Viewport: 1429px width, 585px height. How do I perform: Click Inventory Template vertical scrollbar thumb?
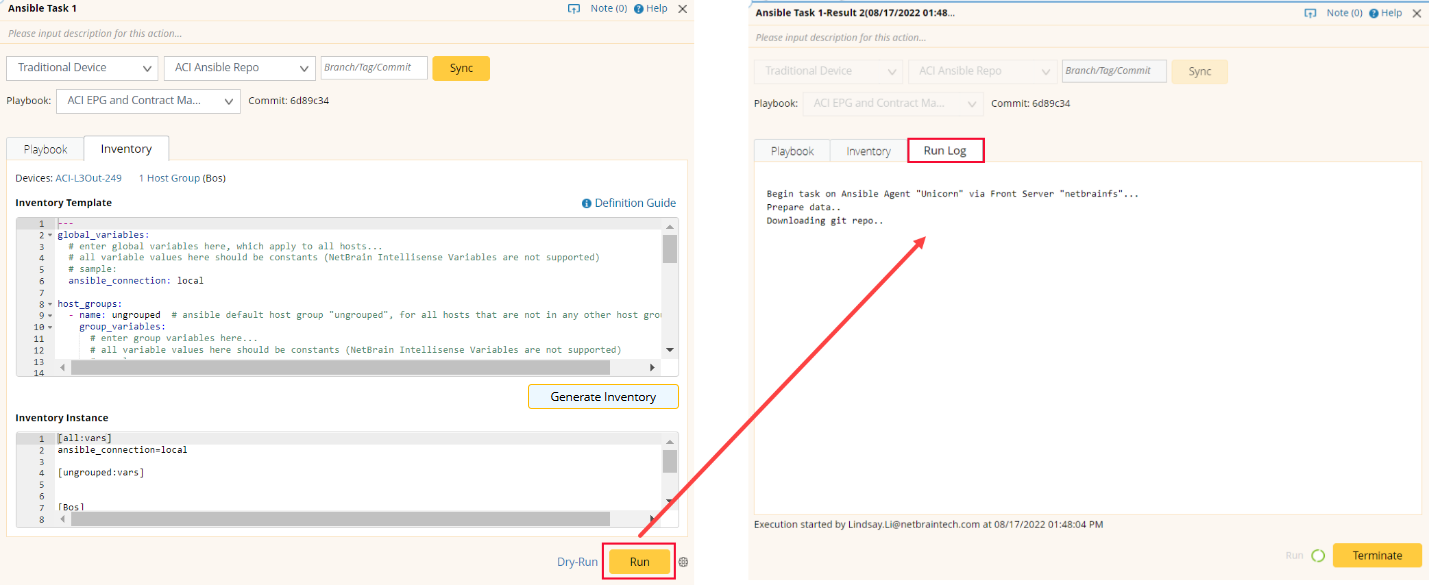pos(670,248)
